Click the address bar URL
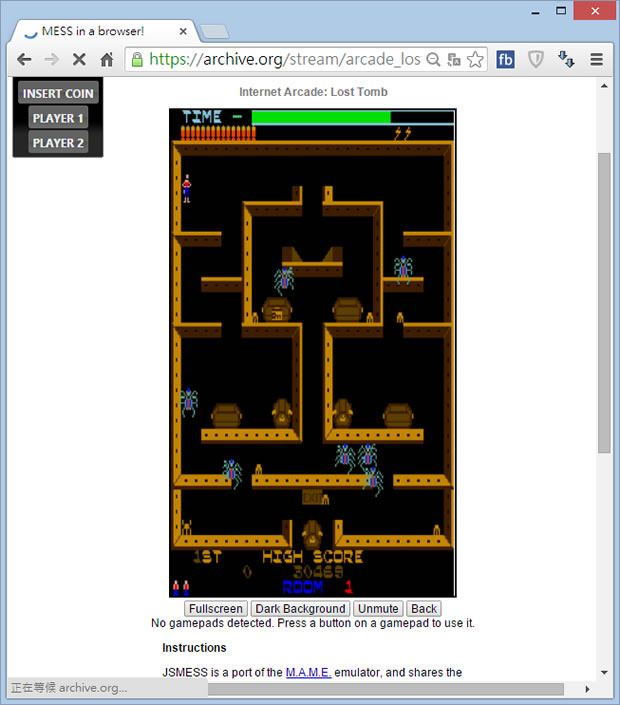 tap(285, 60)
